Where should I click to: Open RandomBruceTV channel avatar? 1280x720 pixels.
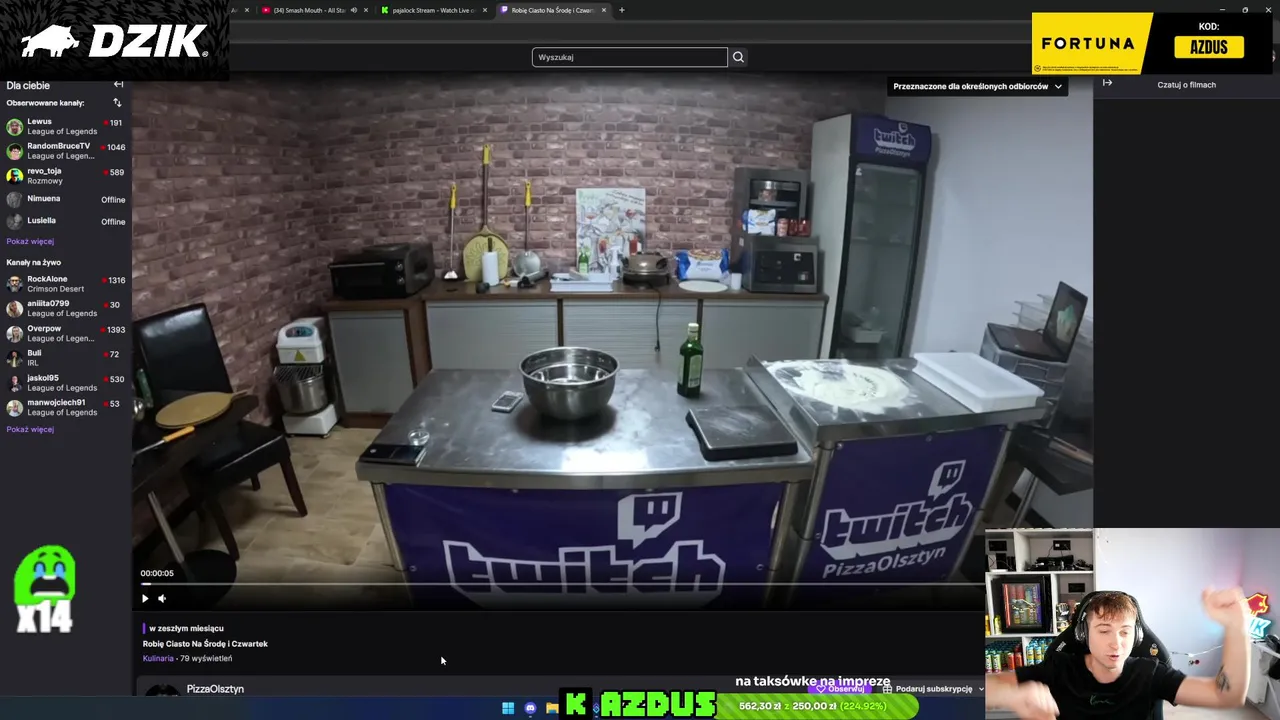14,151
